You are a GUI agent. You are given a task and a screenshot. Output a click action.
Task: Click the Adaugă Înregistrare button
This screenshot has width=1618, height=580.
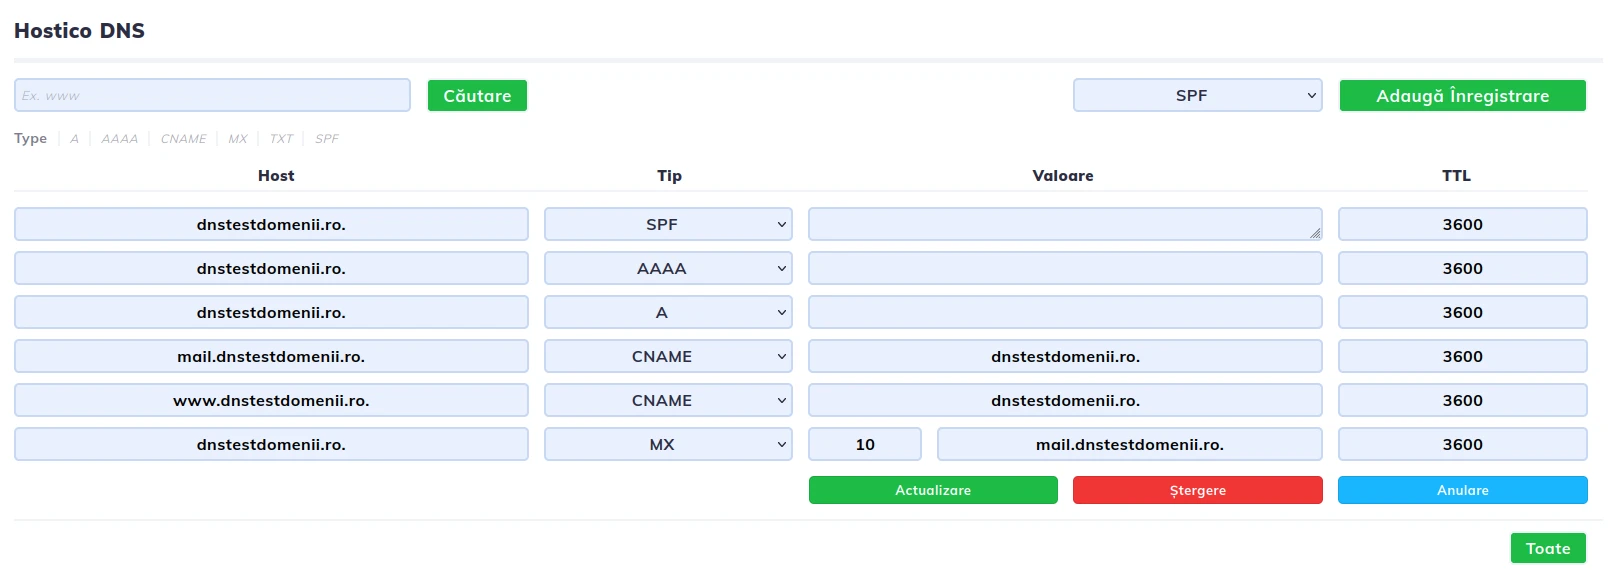point(1462,96)
